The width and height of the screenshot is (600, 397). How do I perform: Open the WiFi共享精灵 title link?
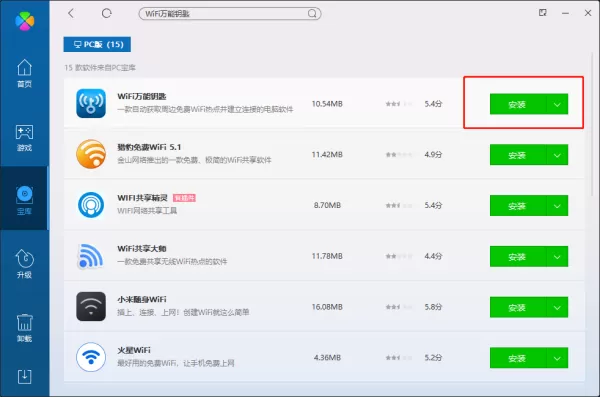pos(142,198)
